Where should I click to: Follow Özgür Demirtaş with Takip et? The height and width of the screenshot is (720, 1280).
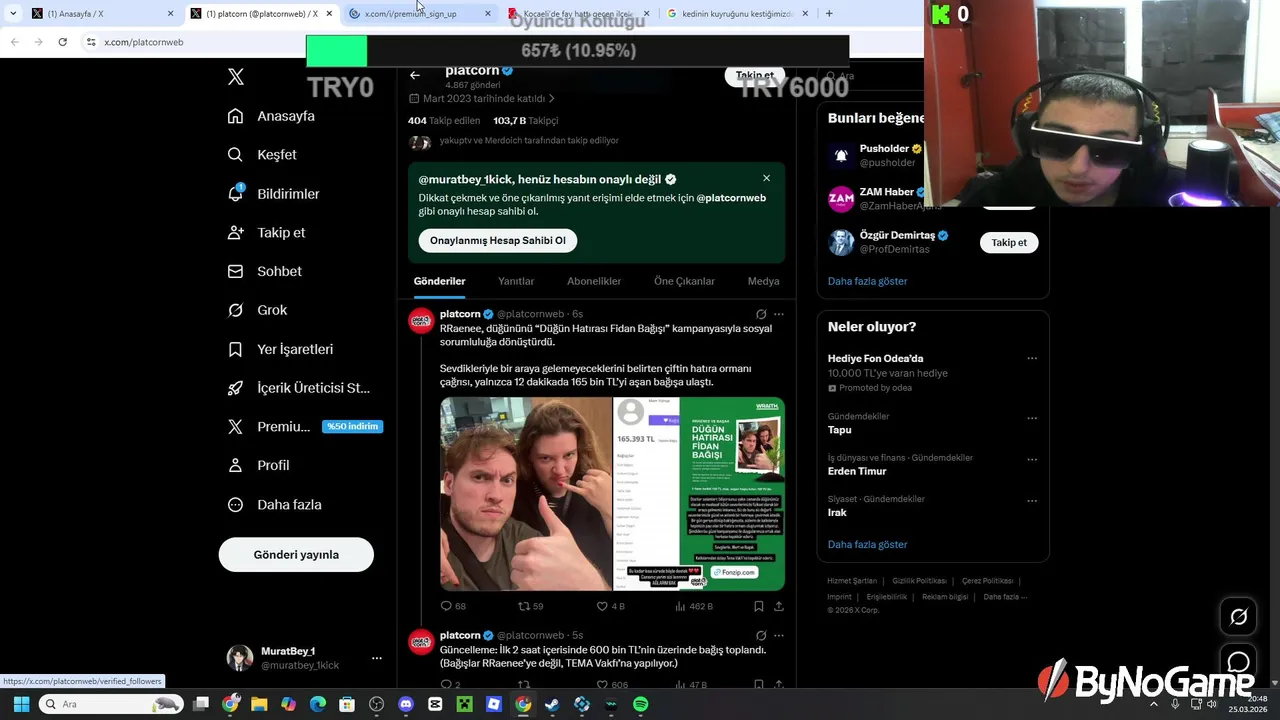1009,243
